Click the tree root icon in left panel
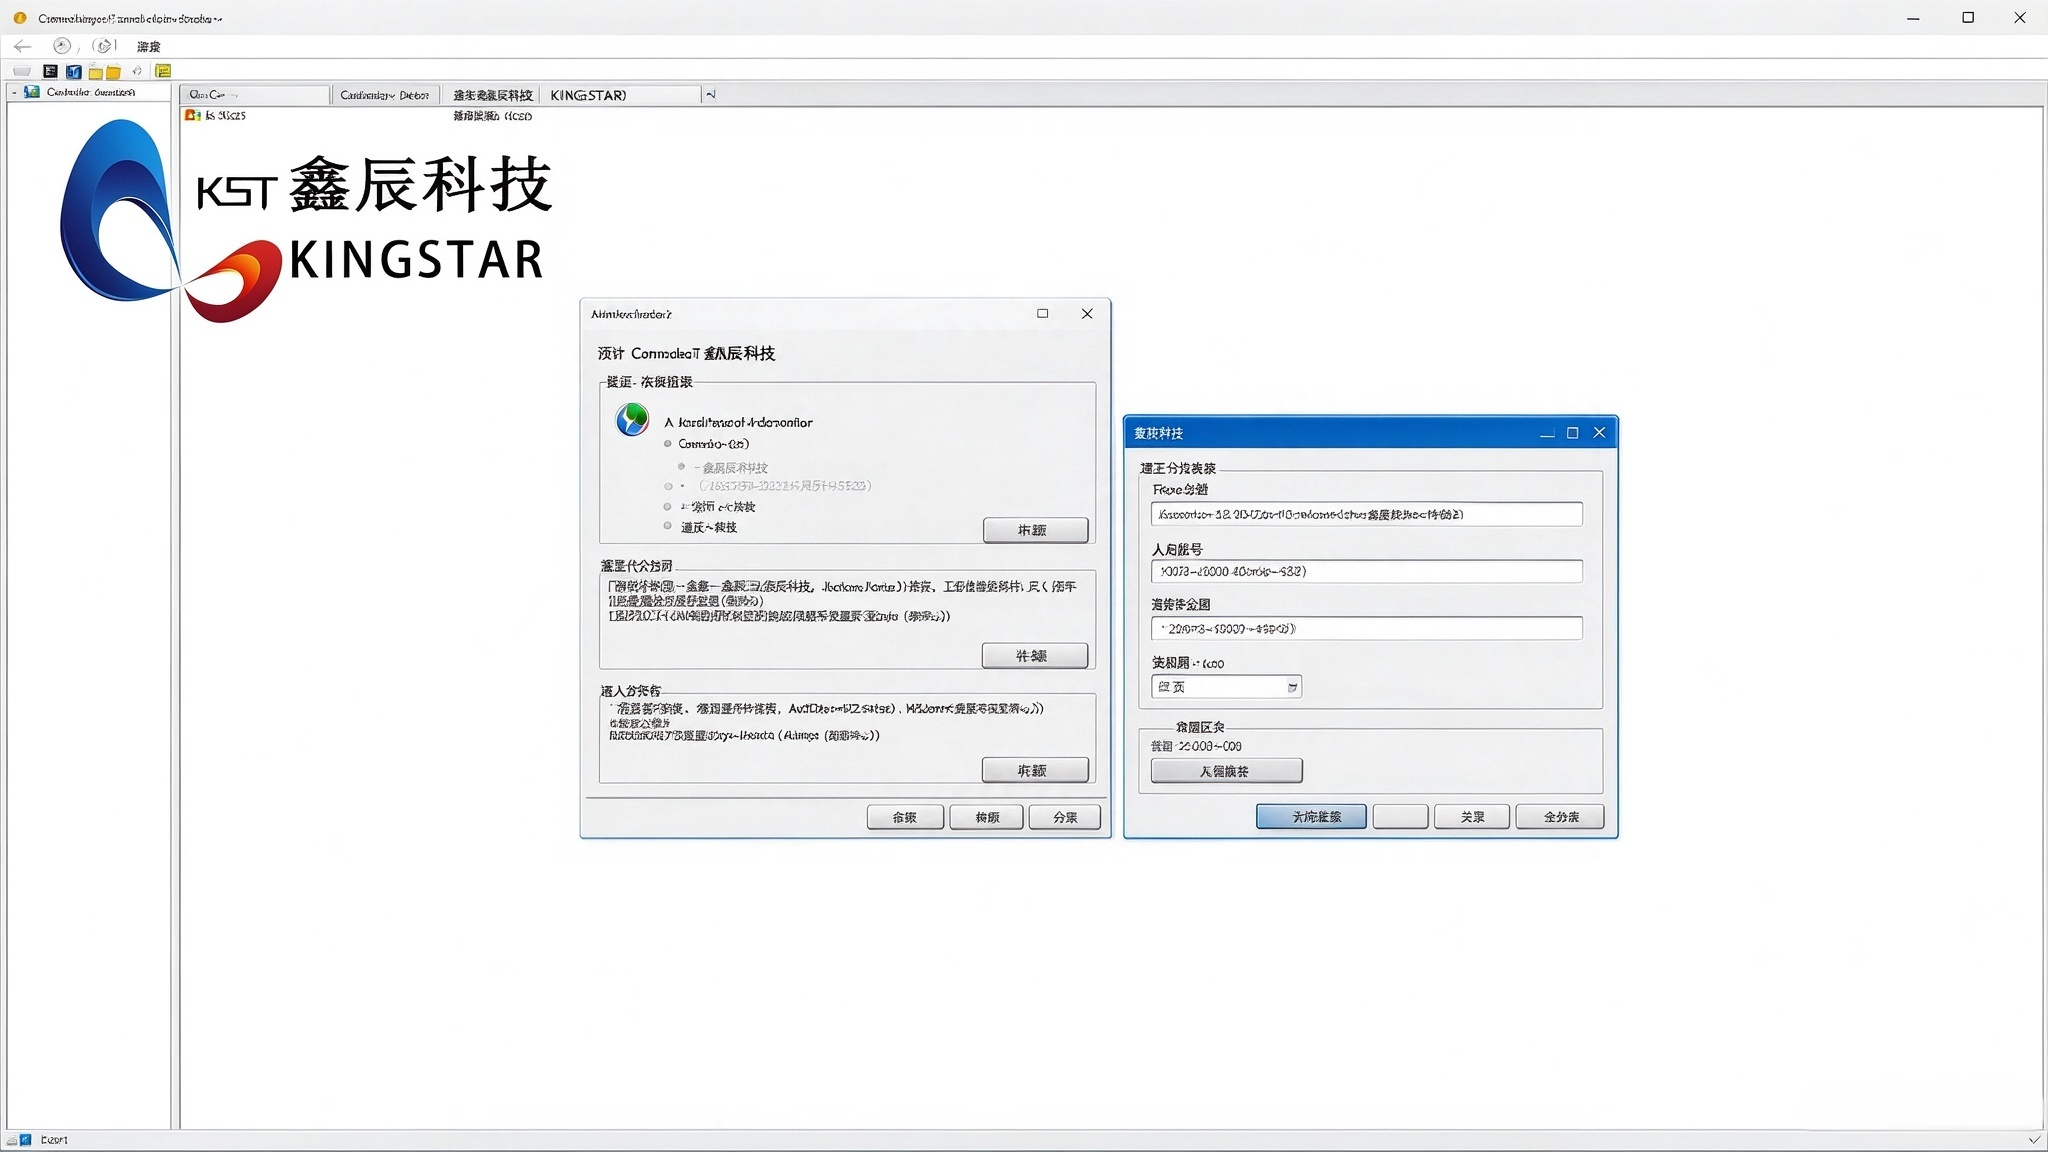 click(x=32, y=92)
